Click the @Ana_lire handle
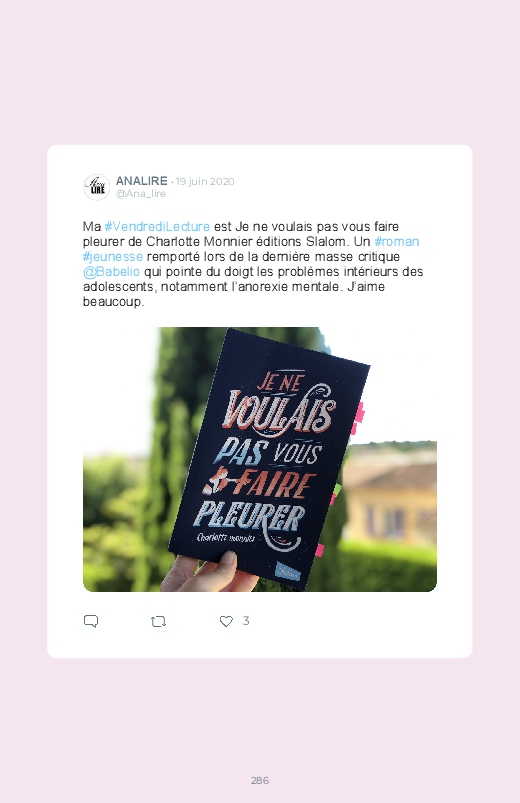The width and height of the screenshot is (520, 803). (x=141, y=194)
